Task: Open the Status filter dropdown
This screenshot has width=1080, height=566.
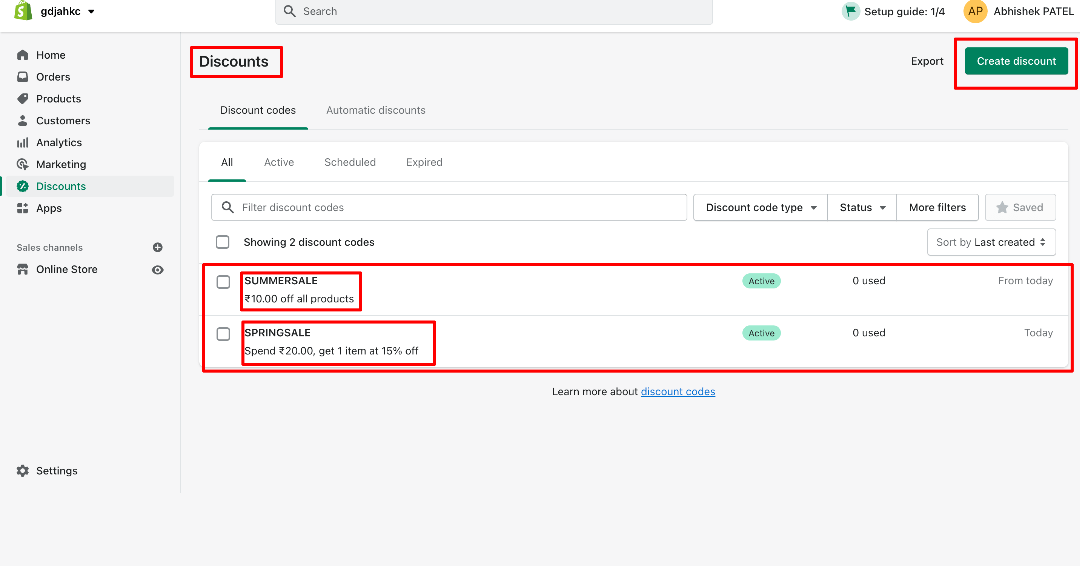Action: (x=862, y=207)
